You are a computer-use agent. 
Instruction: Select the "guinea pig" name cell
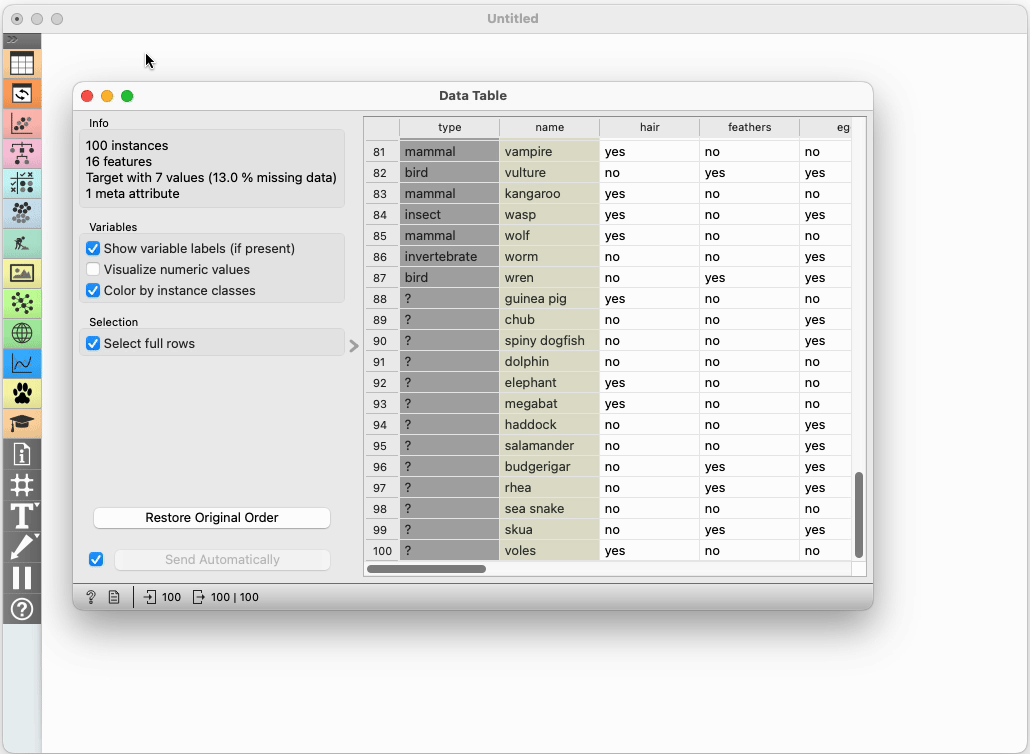point(549,299)
